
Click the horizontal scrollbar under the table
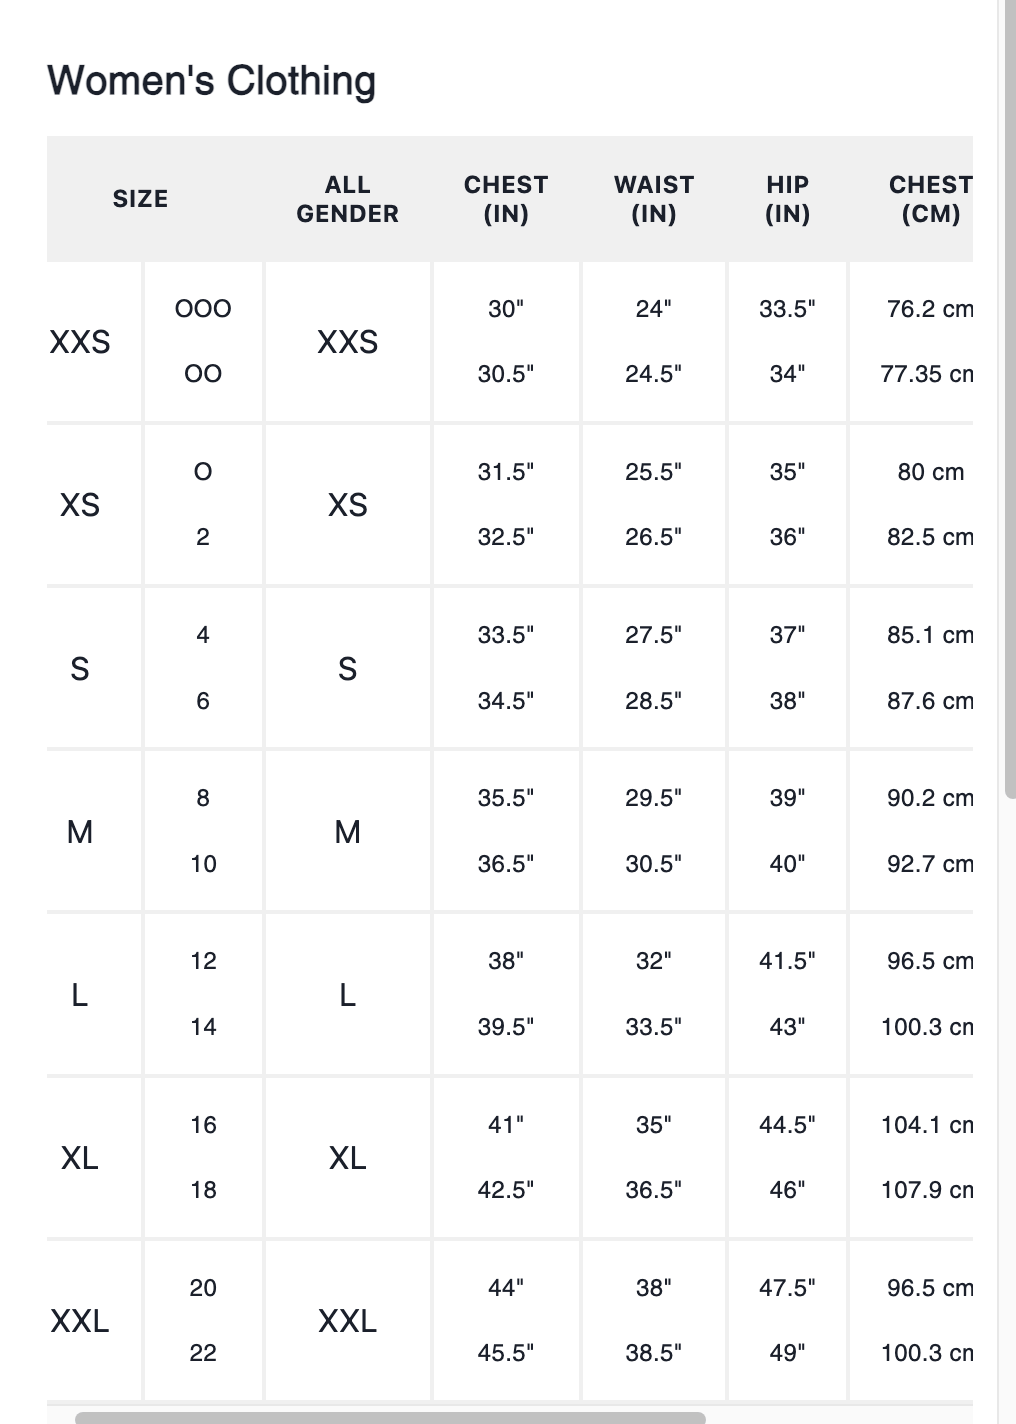click(x=390, y=1417)
